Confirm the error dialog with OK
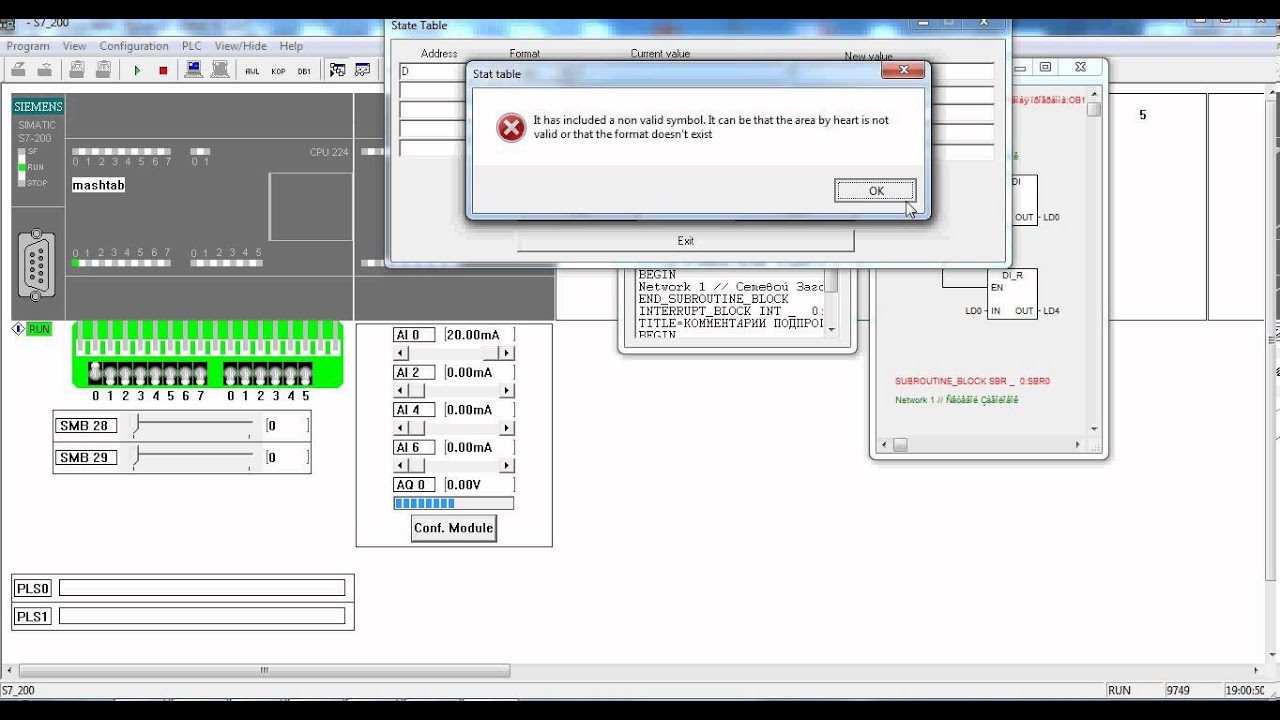Image resolution: width=1280 pixels, height=720 pixels. pos(875,191)
